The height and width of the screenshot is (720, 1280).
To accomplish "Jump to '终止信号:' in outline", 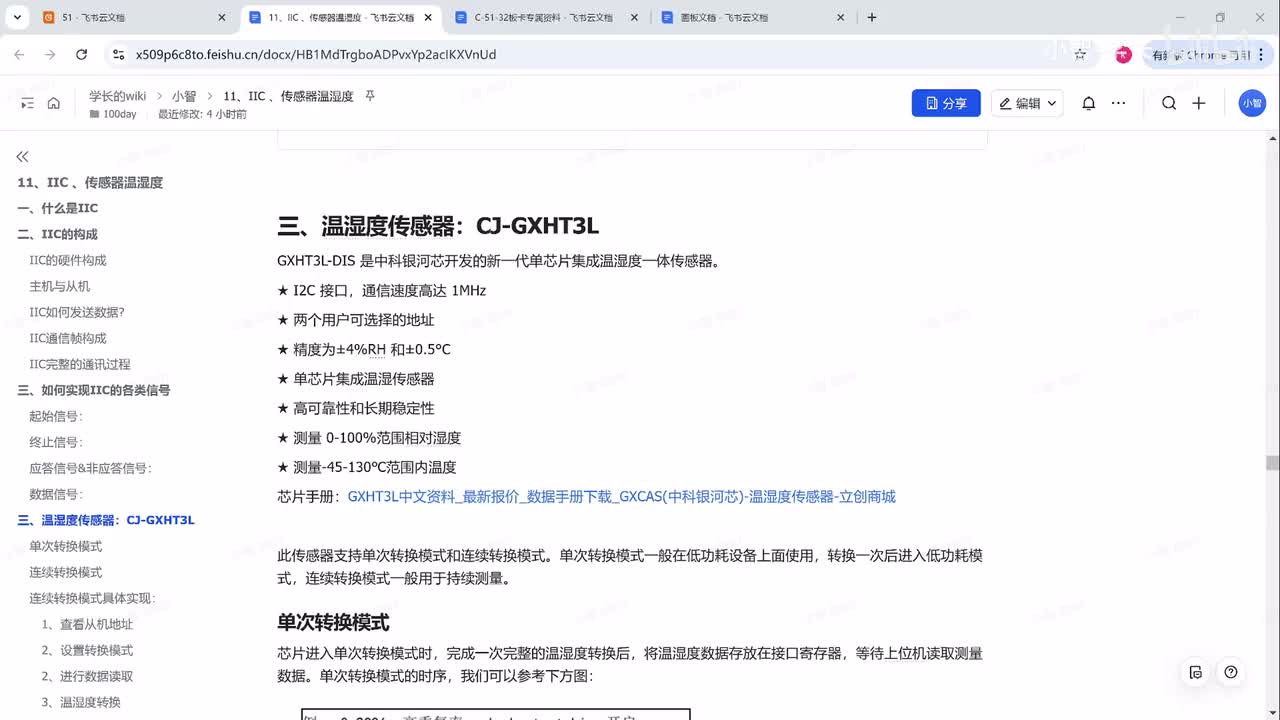I will [x=56, y=442].
